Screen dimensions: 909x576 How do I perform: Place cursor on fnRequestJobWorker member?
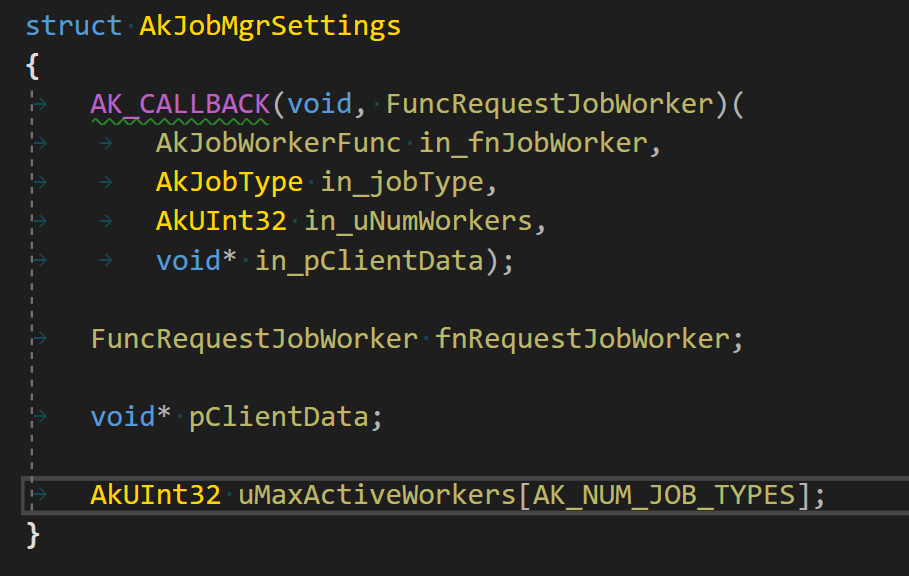tap(582, 338)
